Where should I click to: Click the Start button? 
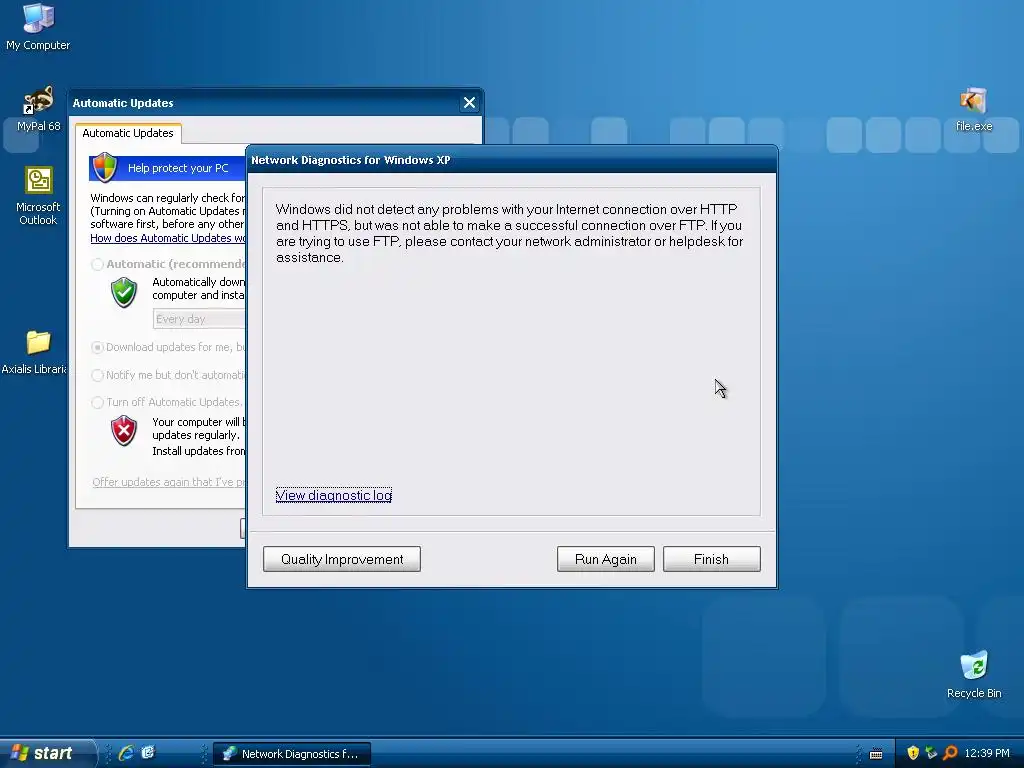coord(47,753)
